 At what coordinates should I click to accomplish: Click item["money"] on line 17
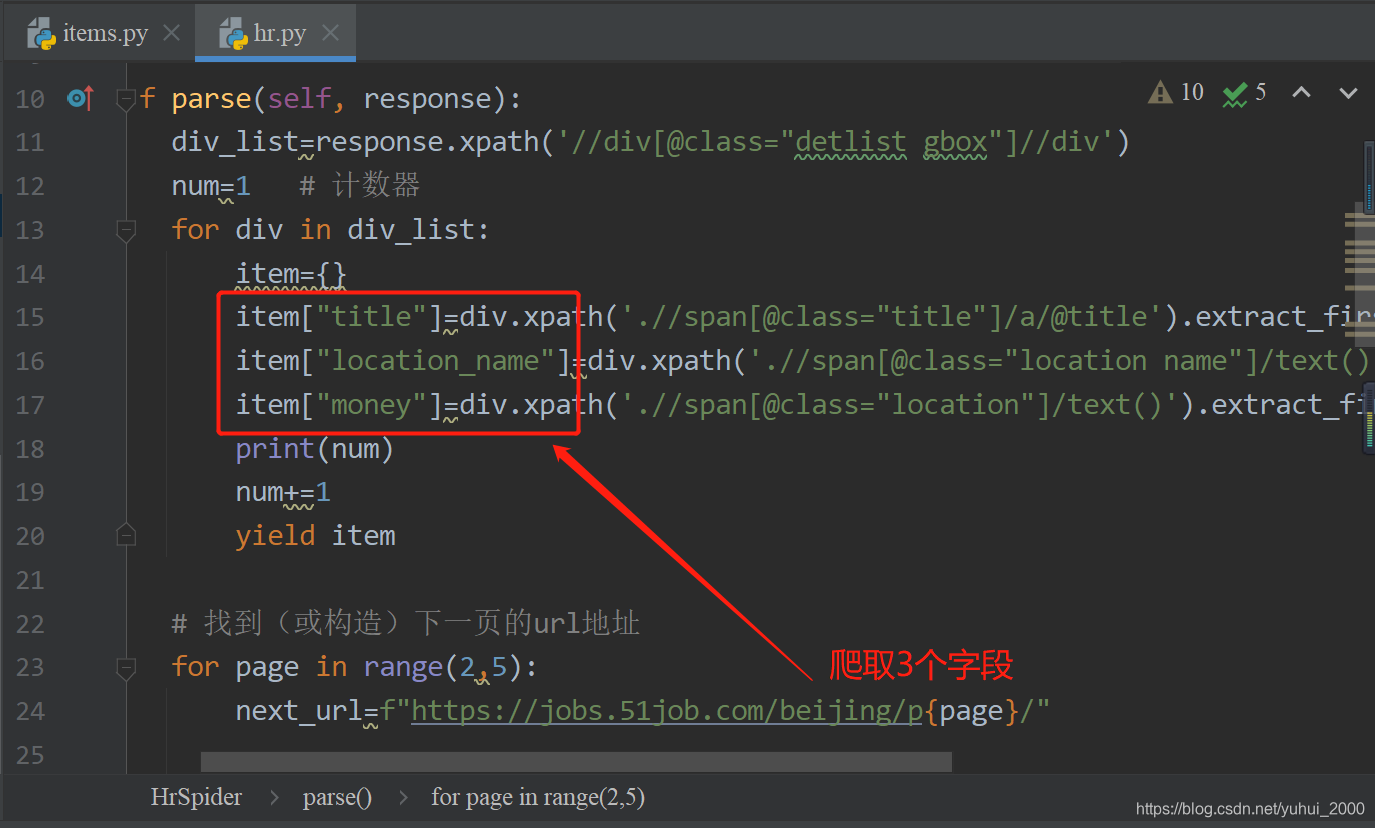(x=340, y=405)
